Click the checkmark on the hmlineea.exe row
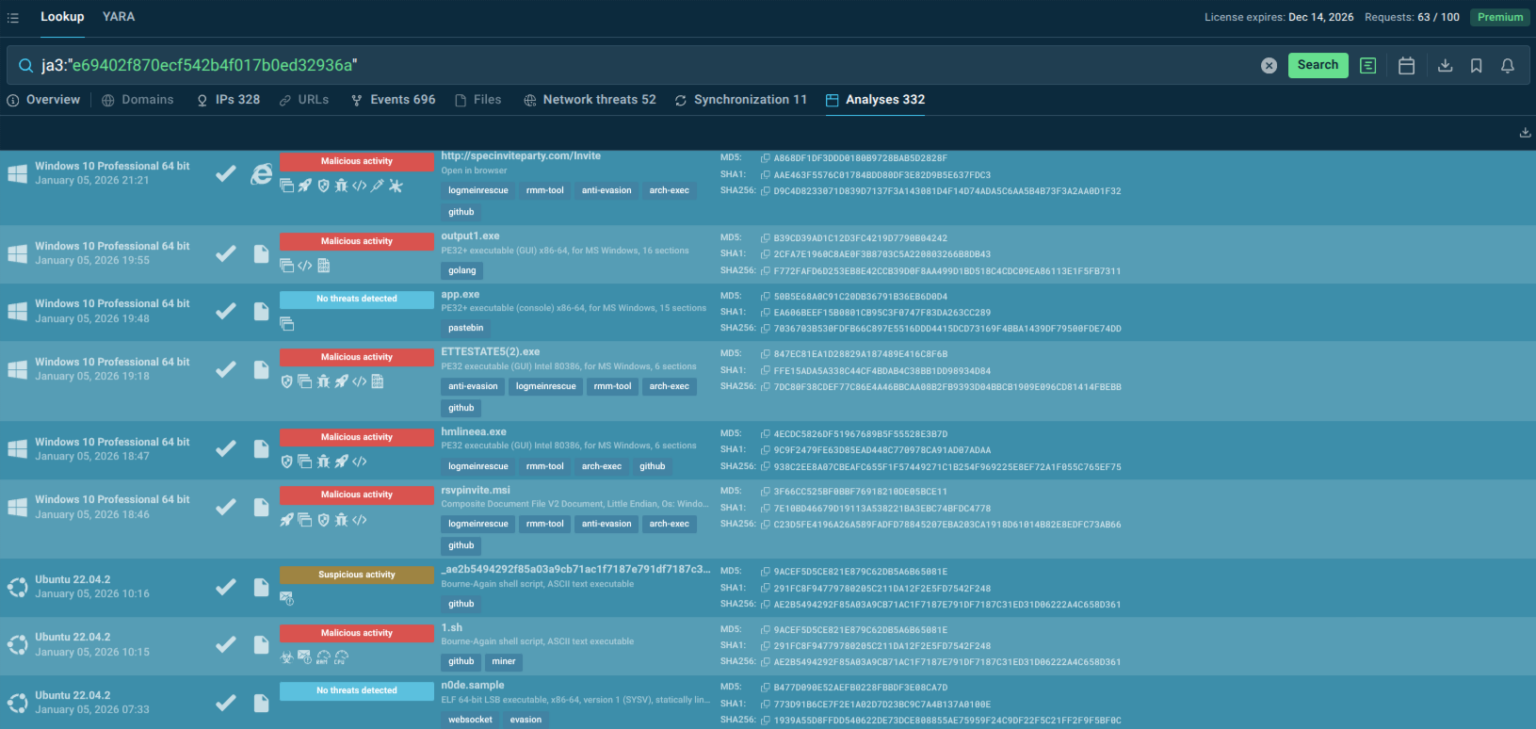The height and width of the screenshot is (729, 1536). (x=225, y=448)
